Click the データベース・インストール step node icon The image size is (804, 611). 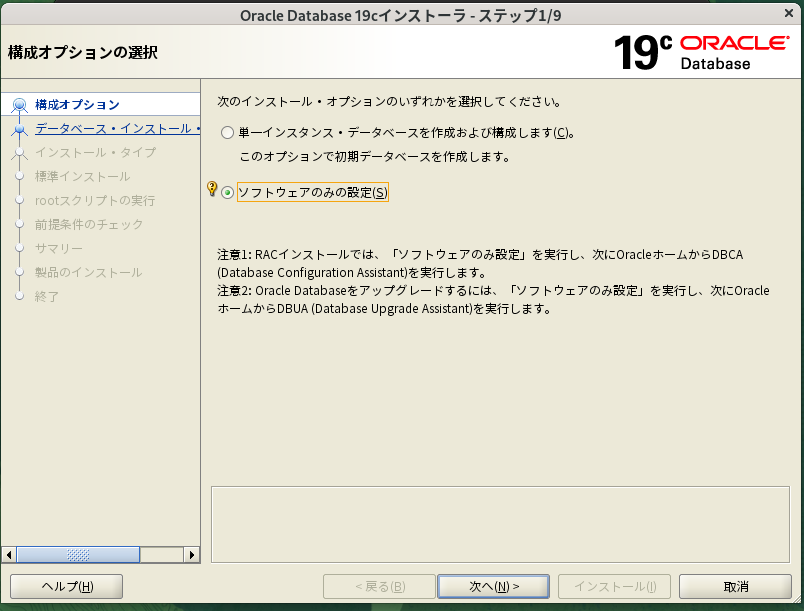(19, 130)
